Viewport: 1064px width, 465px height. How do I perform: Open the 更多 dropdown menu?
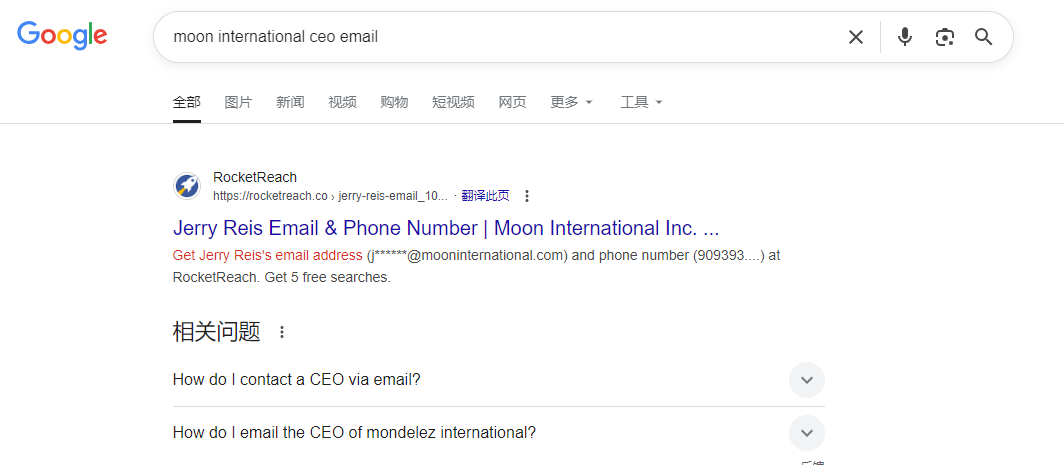click(571, 103)
